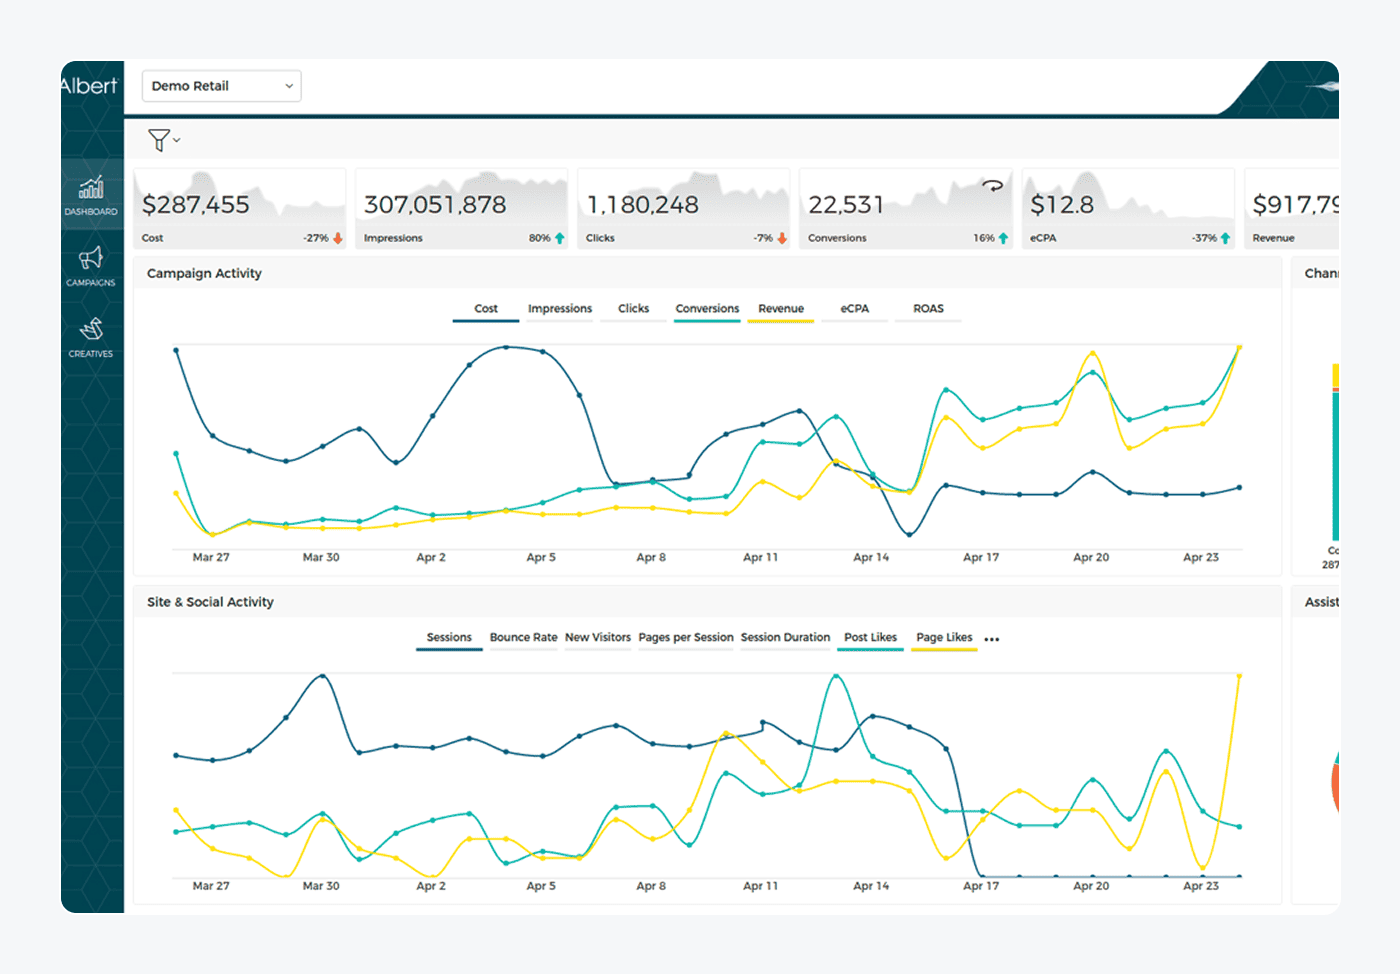Toggle the Cost series in Campaign Activity

click(486, 309)
